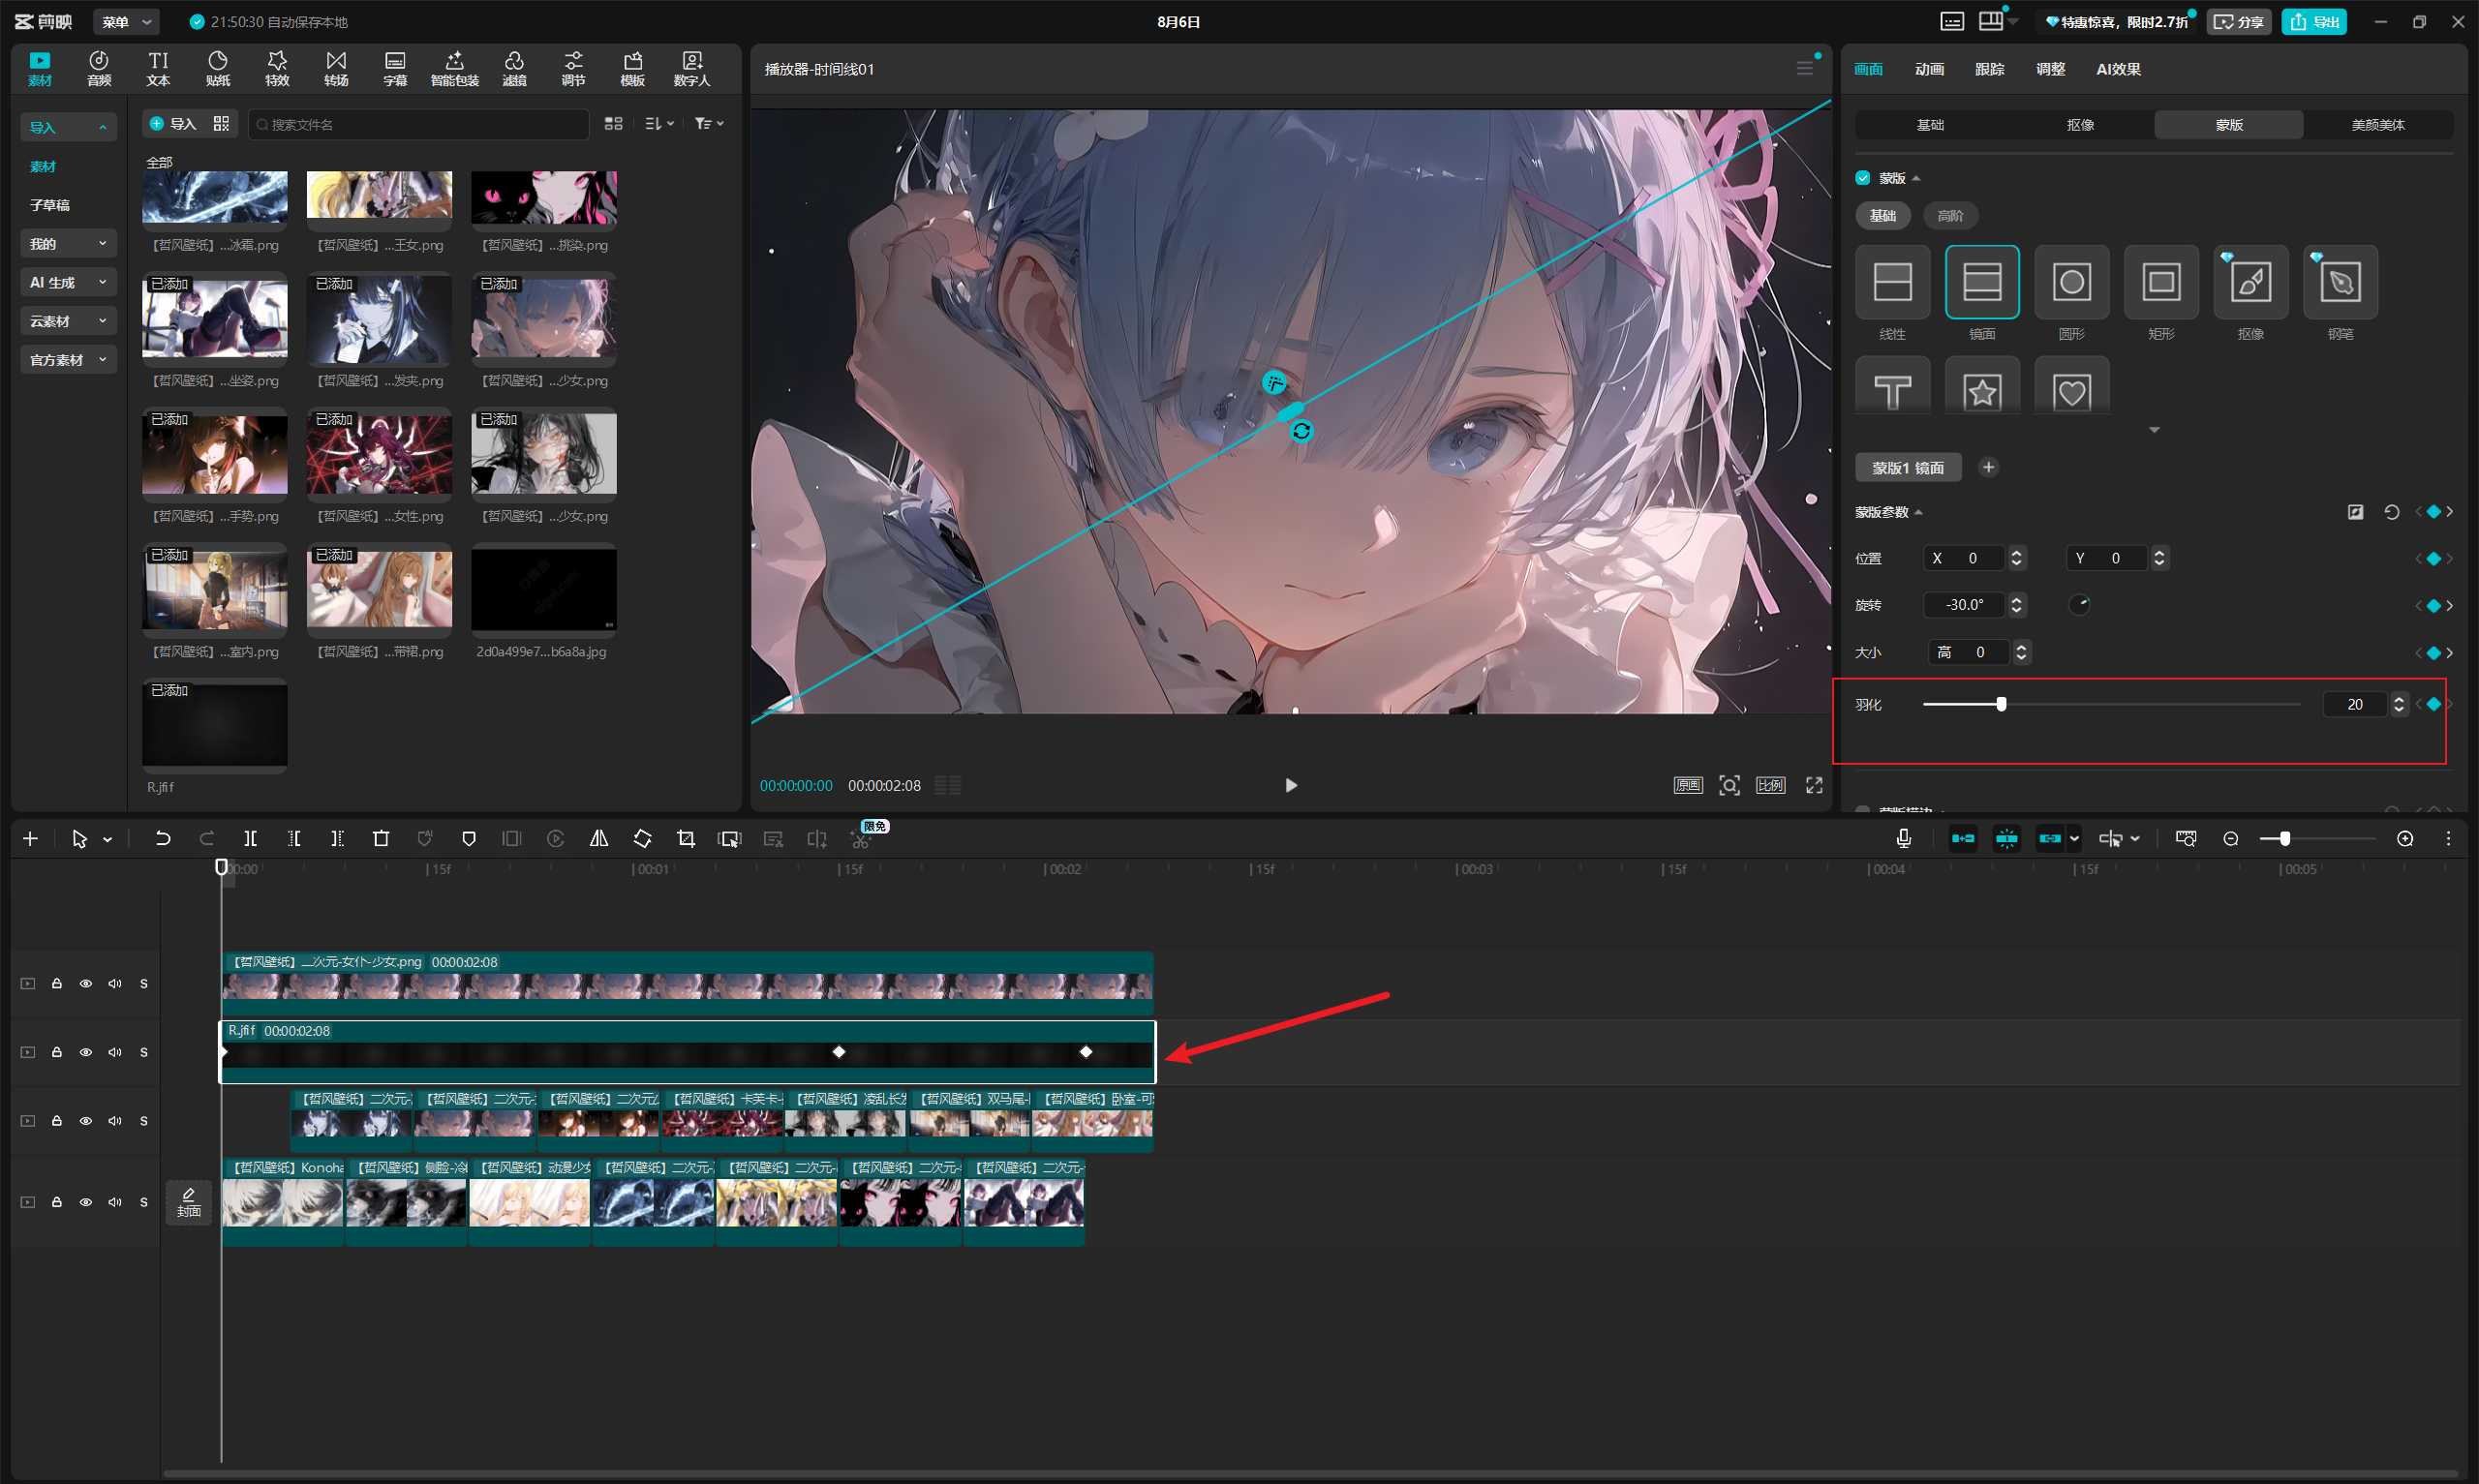The width and height of the screenshot is (2479, 1484).
Task: Click the rotation dial next to -30.0°
Action: (x=2079, y=605)
